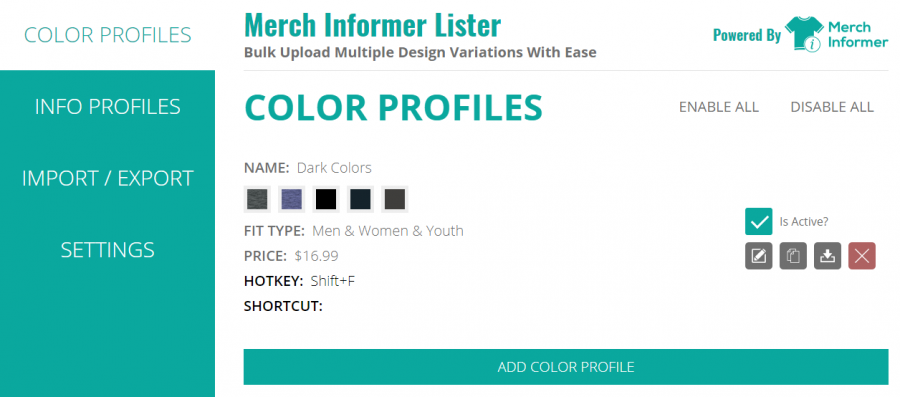The image size is (900, 397).
Task: Duplicate the Dark Colors profile
Action: (793, 256)
